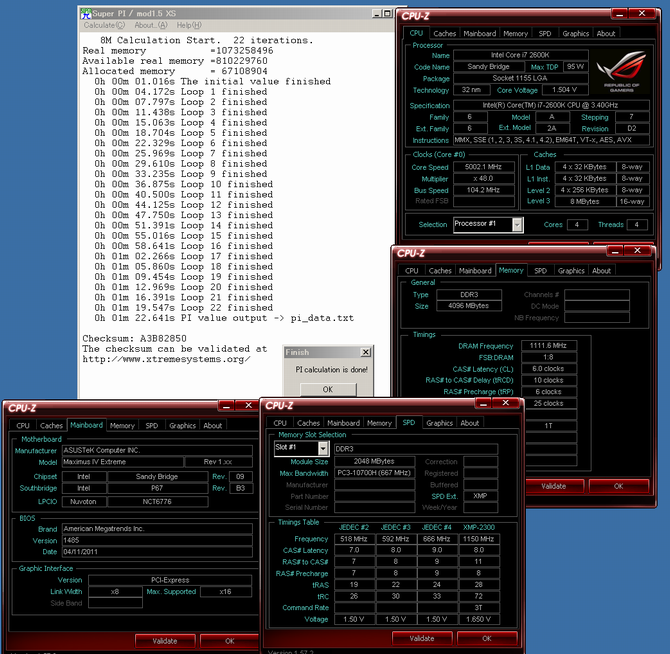Open About tab in CPU-Z CPU window

606,34
